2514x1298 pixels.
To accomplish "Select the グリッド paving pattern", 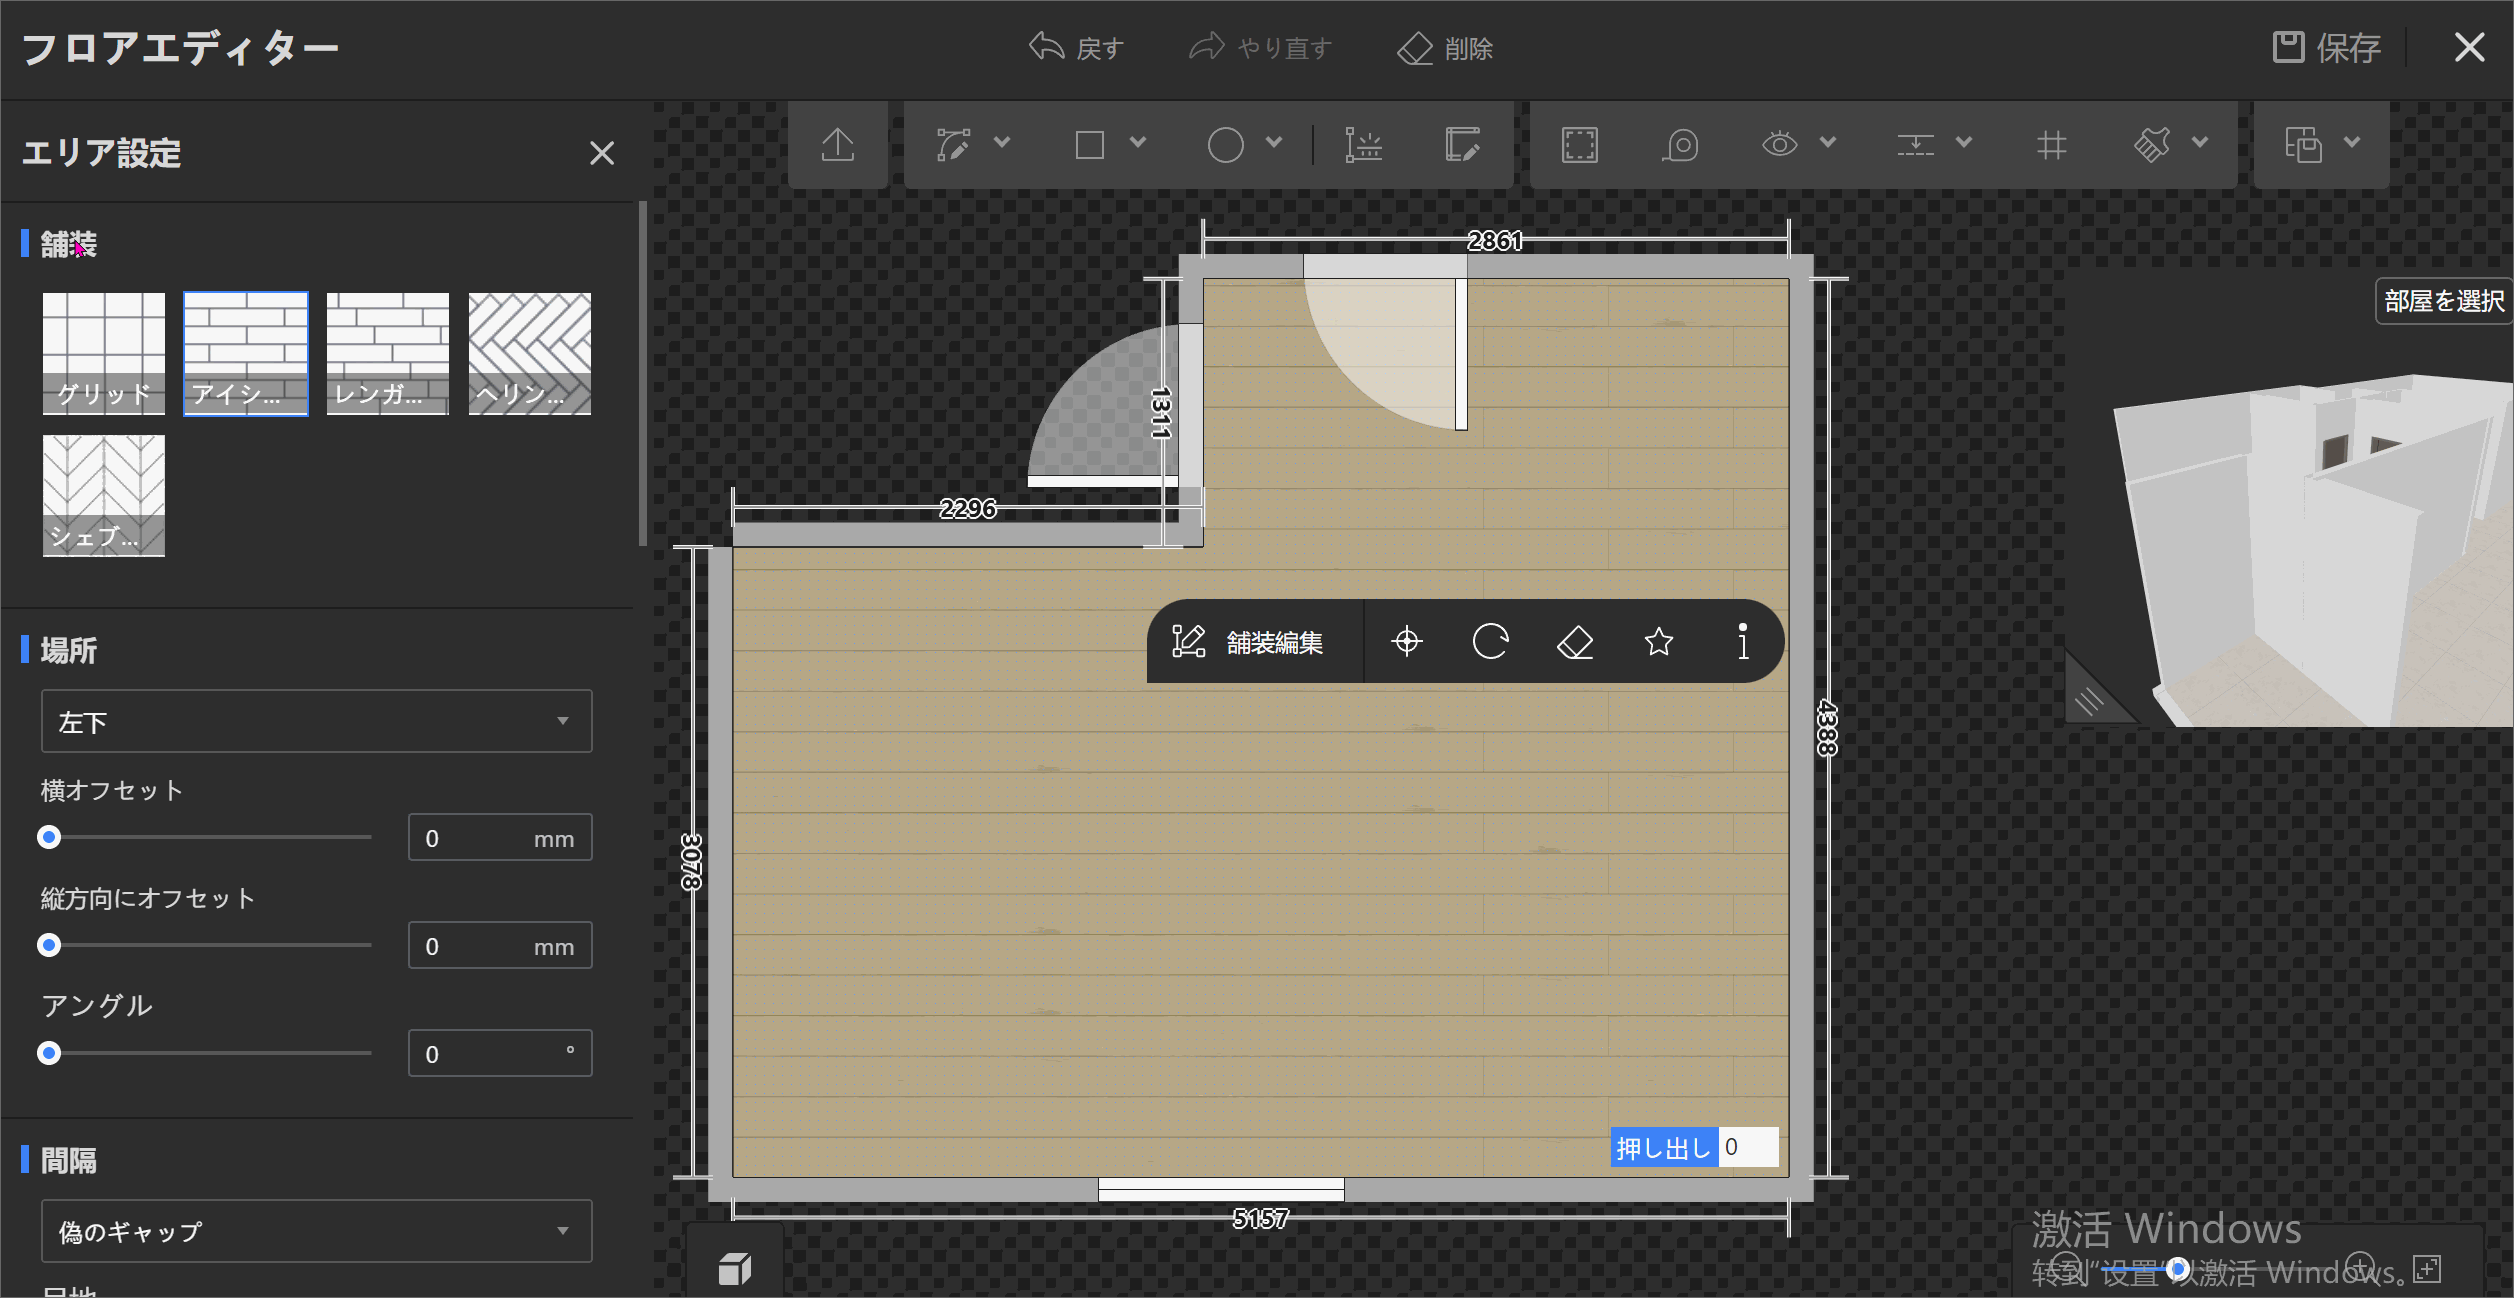I will click(x=104, y=353).
